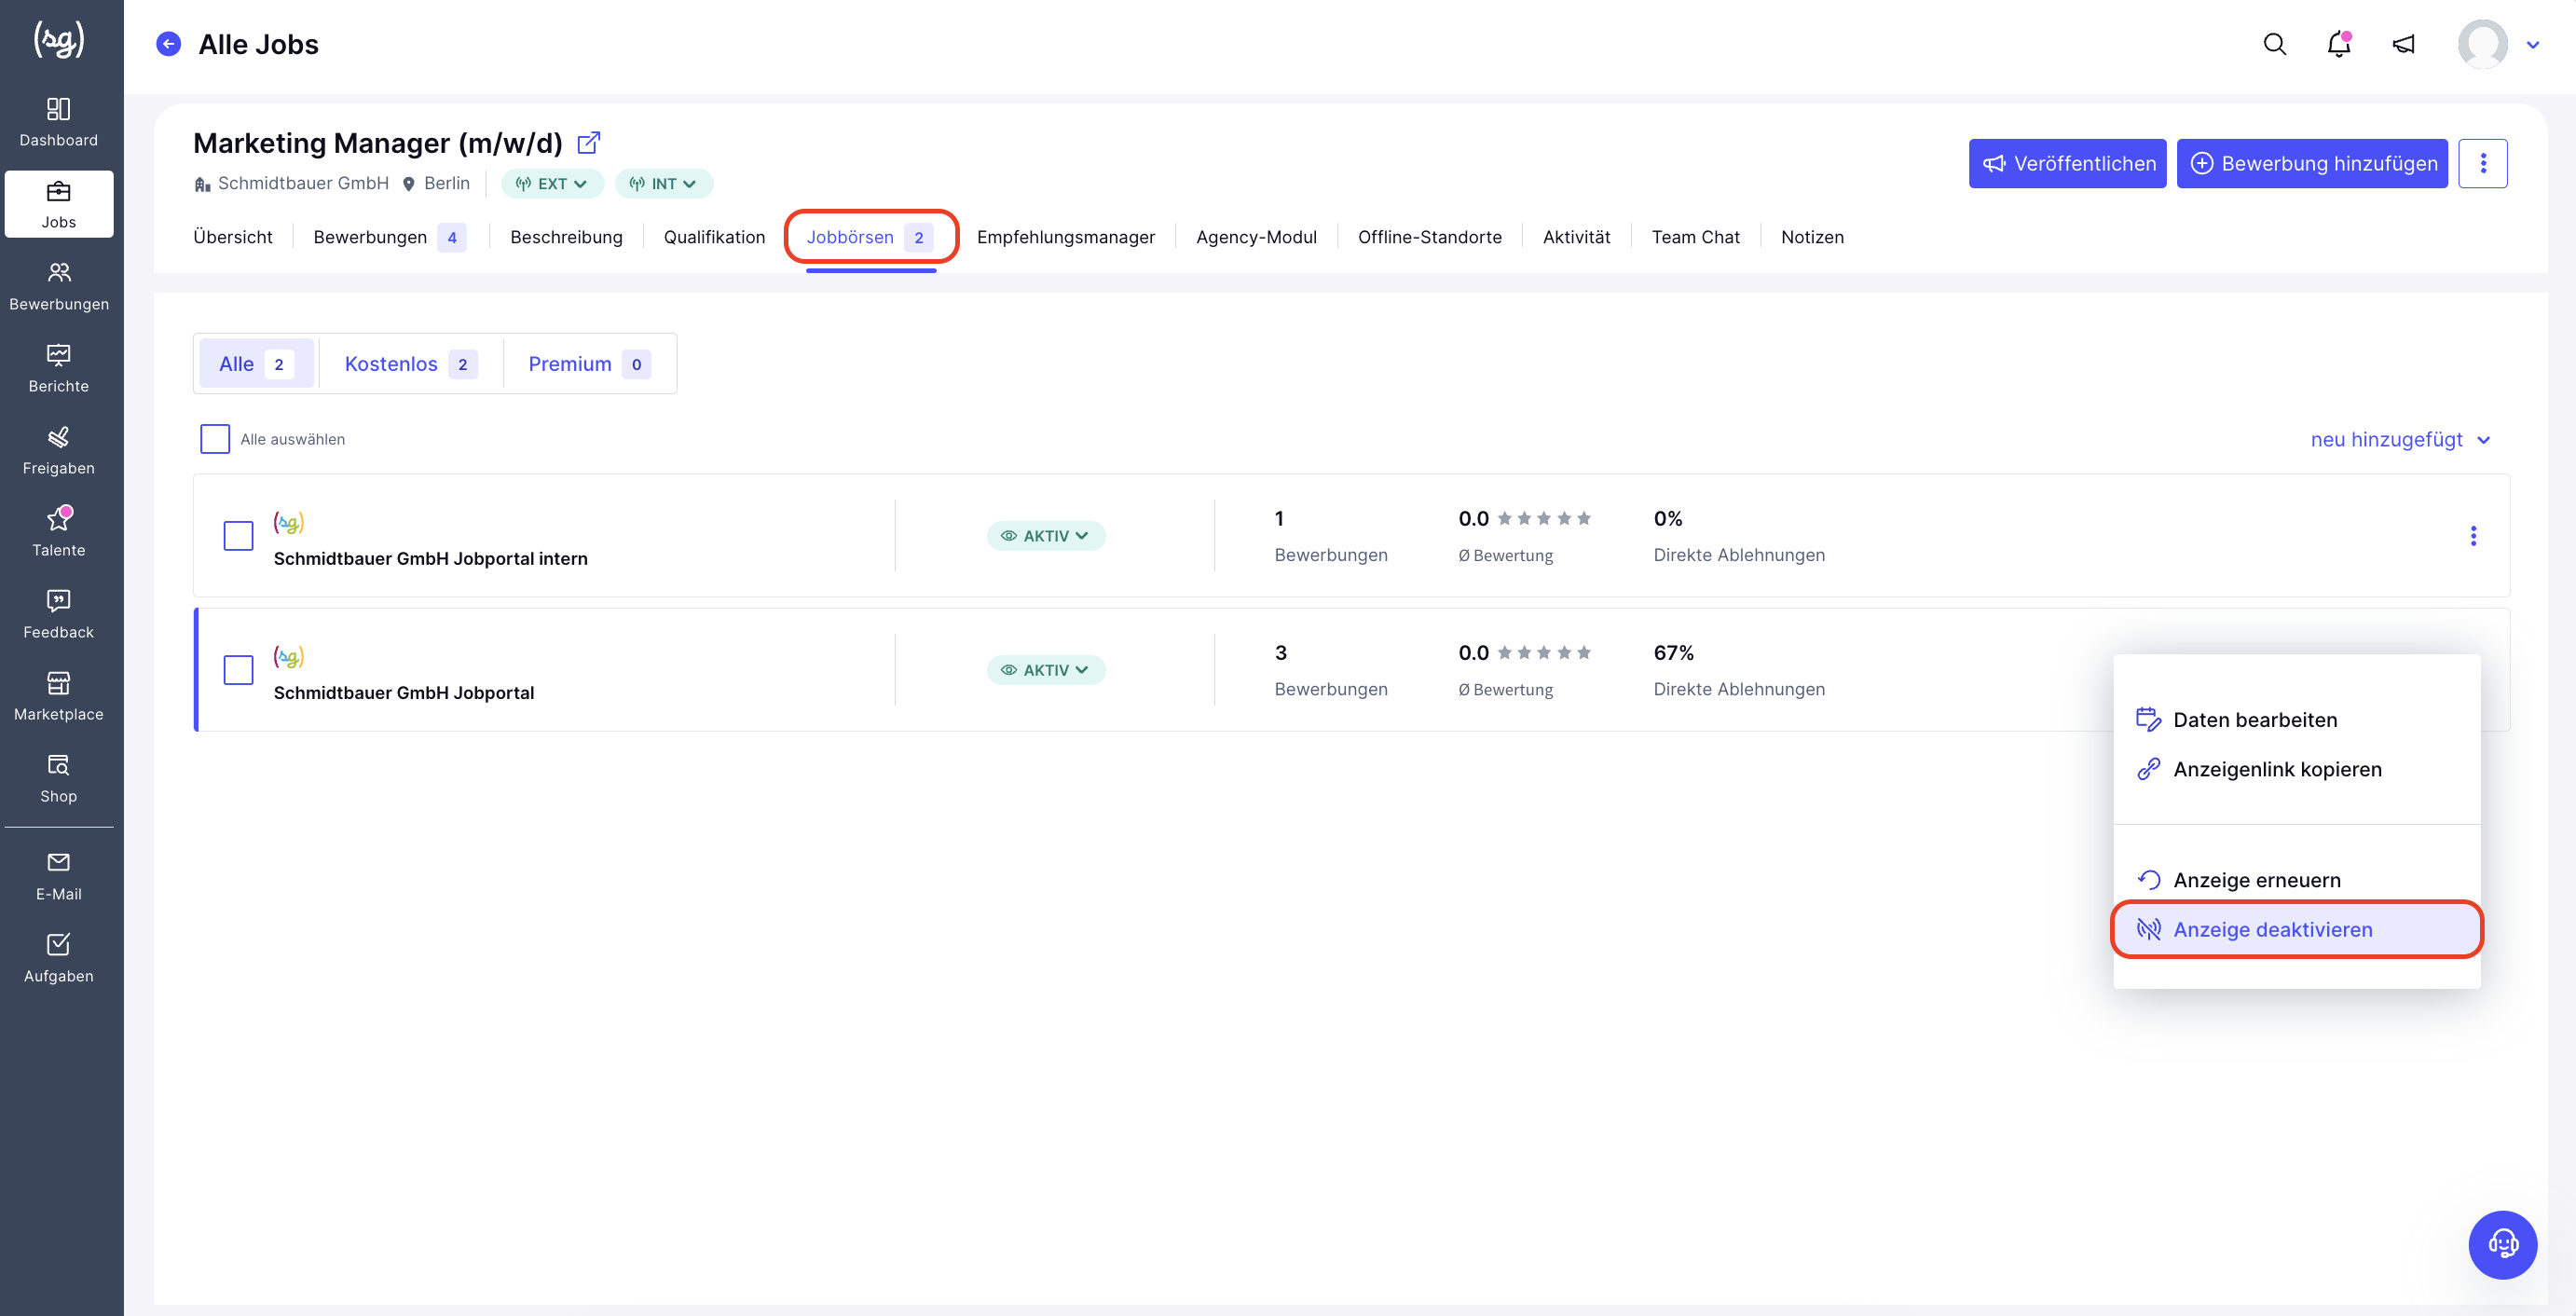Image resolution: width=2576 pixels, height=1316 pixels.
Task: Click Schmidtbauer GmbH Jobportal title
Action: (403, 693)
